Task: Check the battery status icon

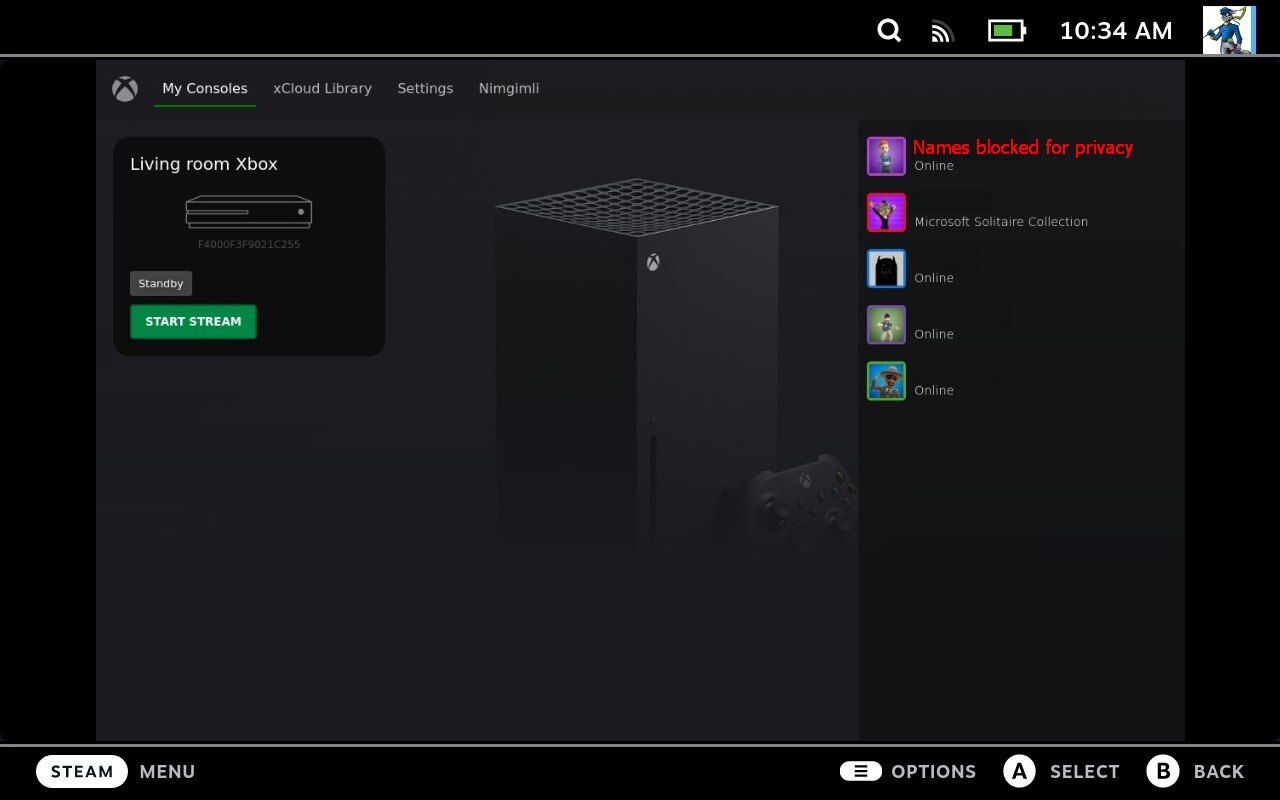Action: 1006,31
